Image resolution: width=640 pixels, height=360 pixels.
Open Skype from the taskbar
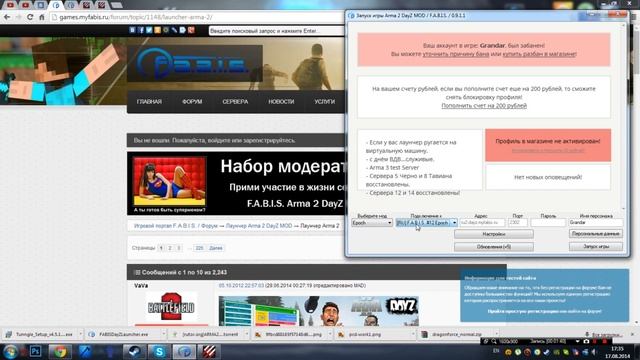click(159, 351)
